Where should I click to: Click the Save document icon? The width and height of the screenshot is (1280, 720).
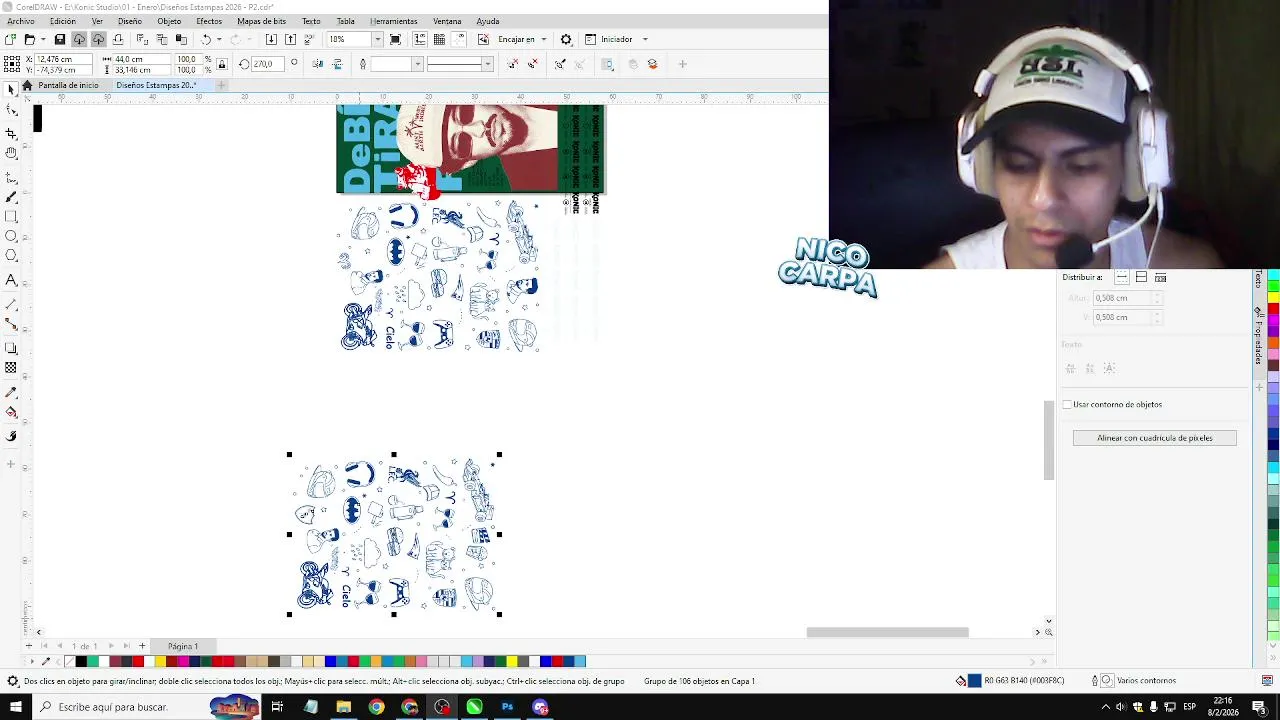pos(60,39)
